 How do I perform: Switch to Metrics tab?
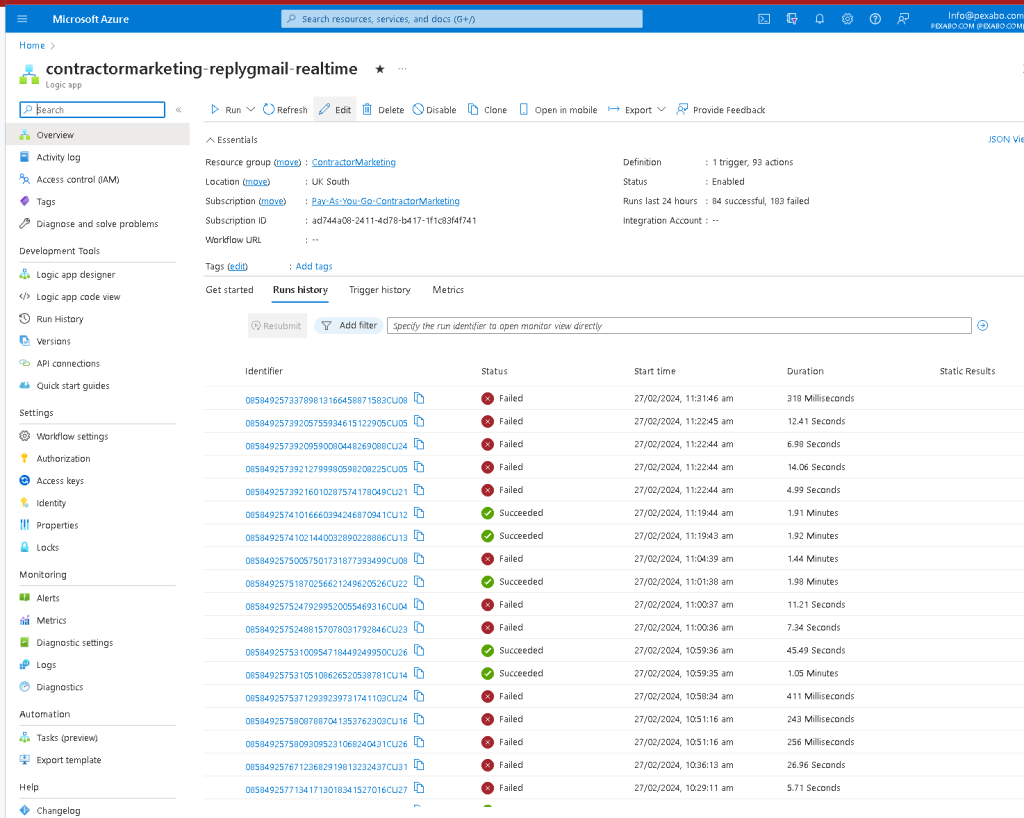coord(448,290)
